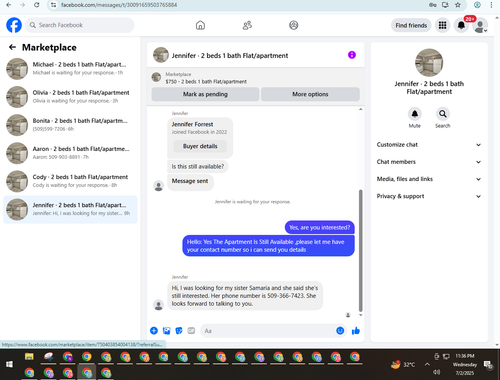Click the large listing photo in right panel
Screen dimensions: 500x380
coord(429,63)
